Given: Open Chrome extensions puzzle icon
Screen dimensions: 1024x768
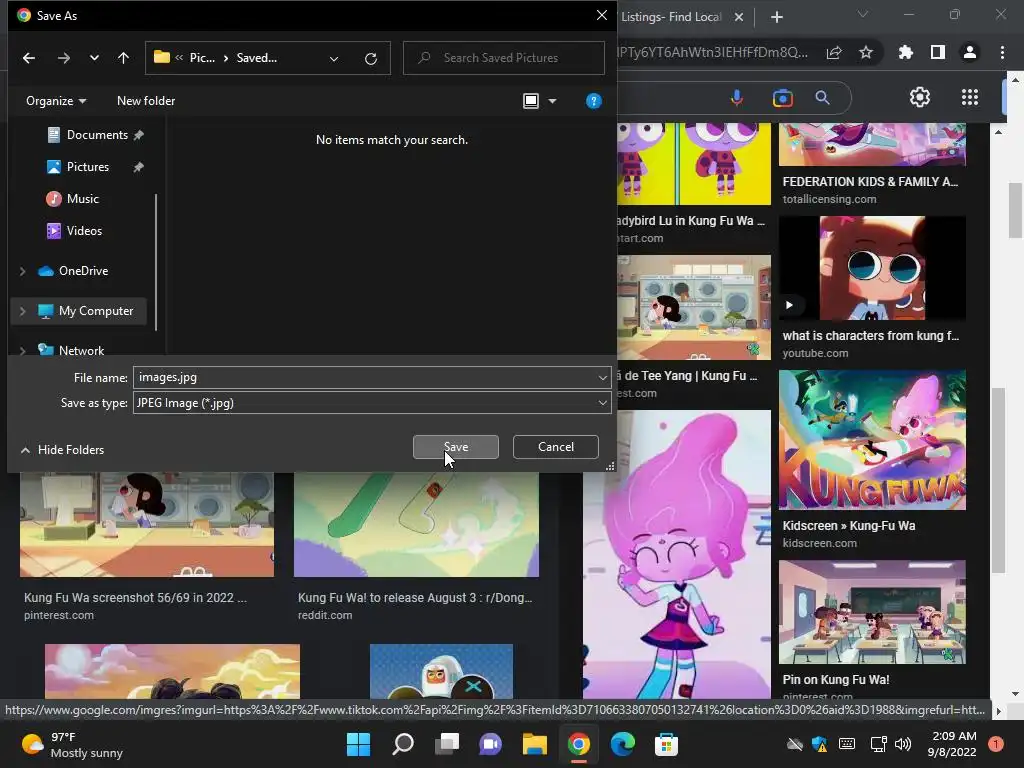Looking at the screenshot, I should [x=906, y=52].
